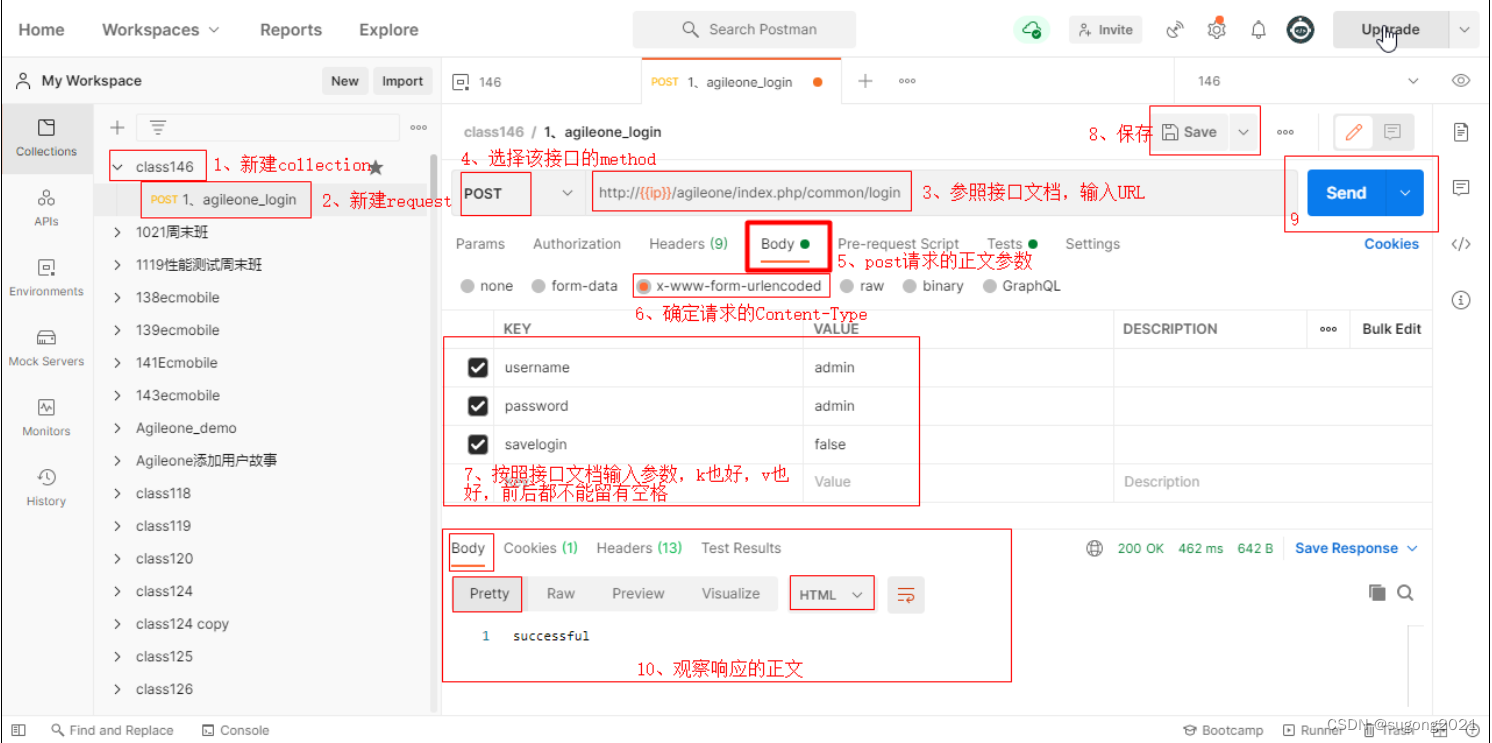This screenshot has width=1492, height=743.
Task: Switch to the Authorization tab
Action: click(x=577, y=244)
